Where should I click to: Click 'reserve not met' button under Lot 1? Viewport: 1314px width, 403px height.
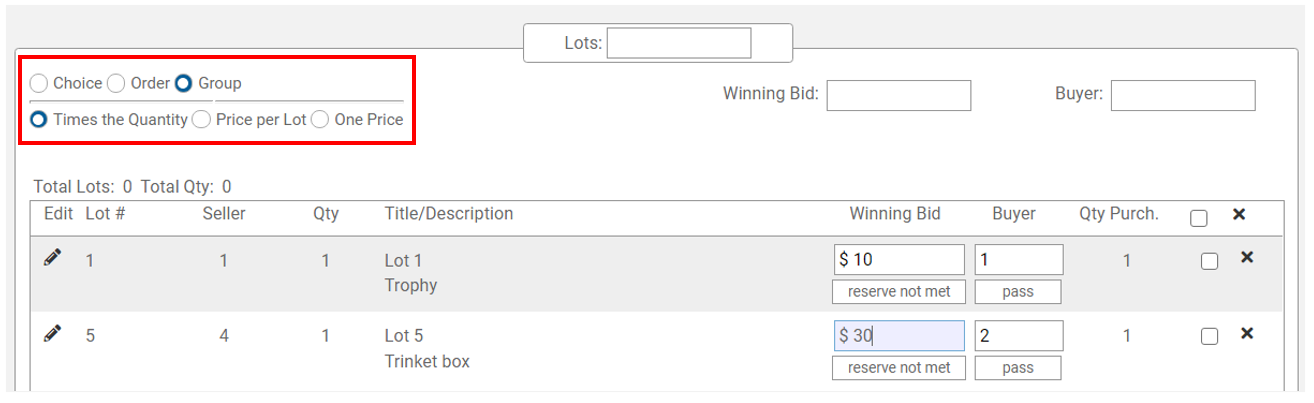898,292
